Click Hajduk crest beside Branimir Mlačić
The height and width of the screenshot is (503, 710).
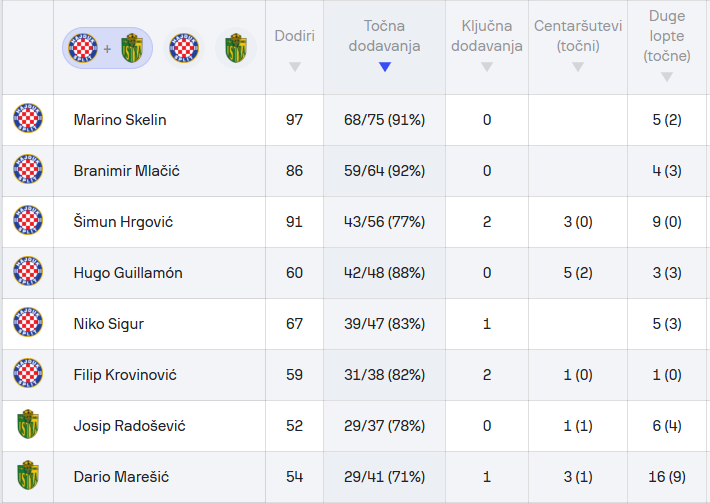click(27, 171)
